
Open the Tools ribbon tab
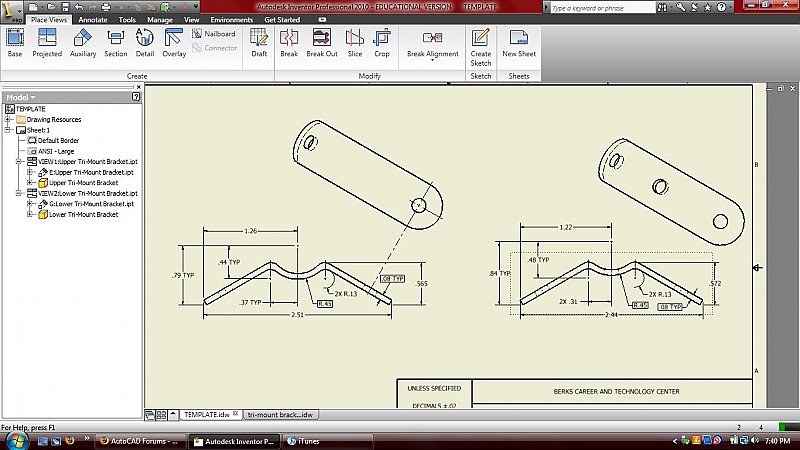[x=127, y=20]
